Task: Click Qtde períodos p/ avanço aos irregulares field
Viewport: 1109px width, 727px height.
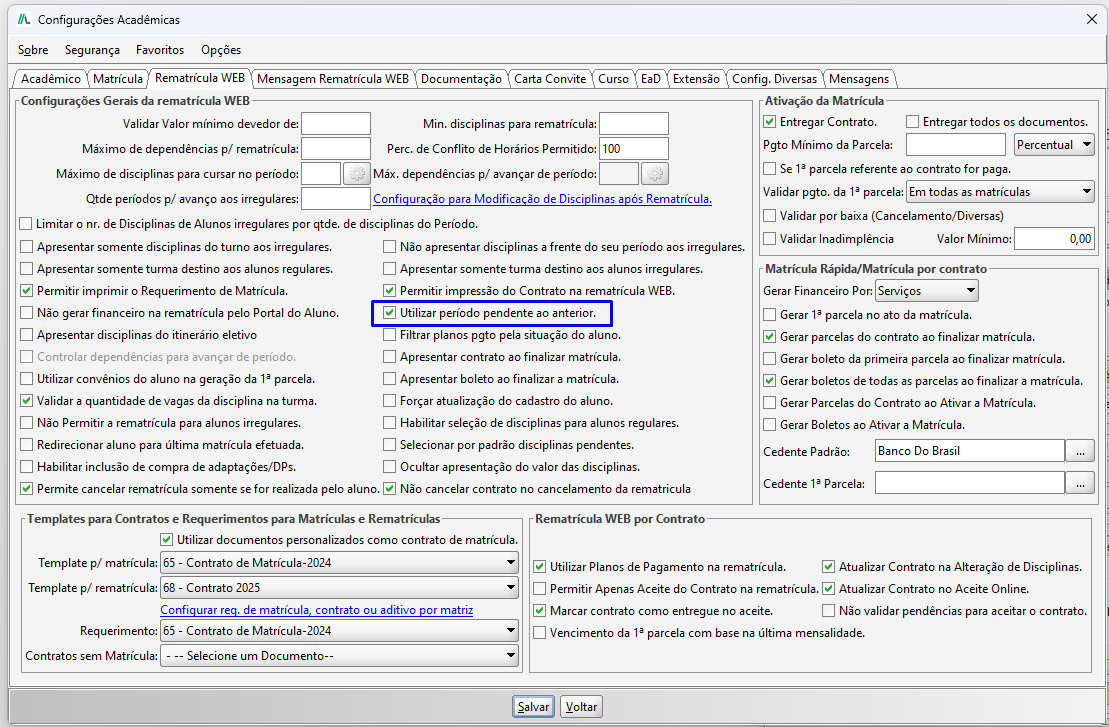Action: tap(335, 199)
